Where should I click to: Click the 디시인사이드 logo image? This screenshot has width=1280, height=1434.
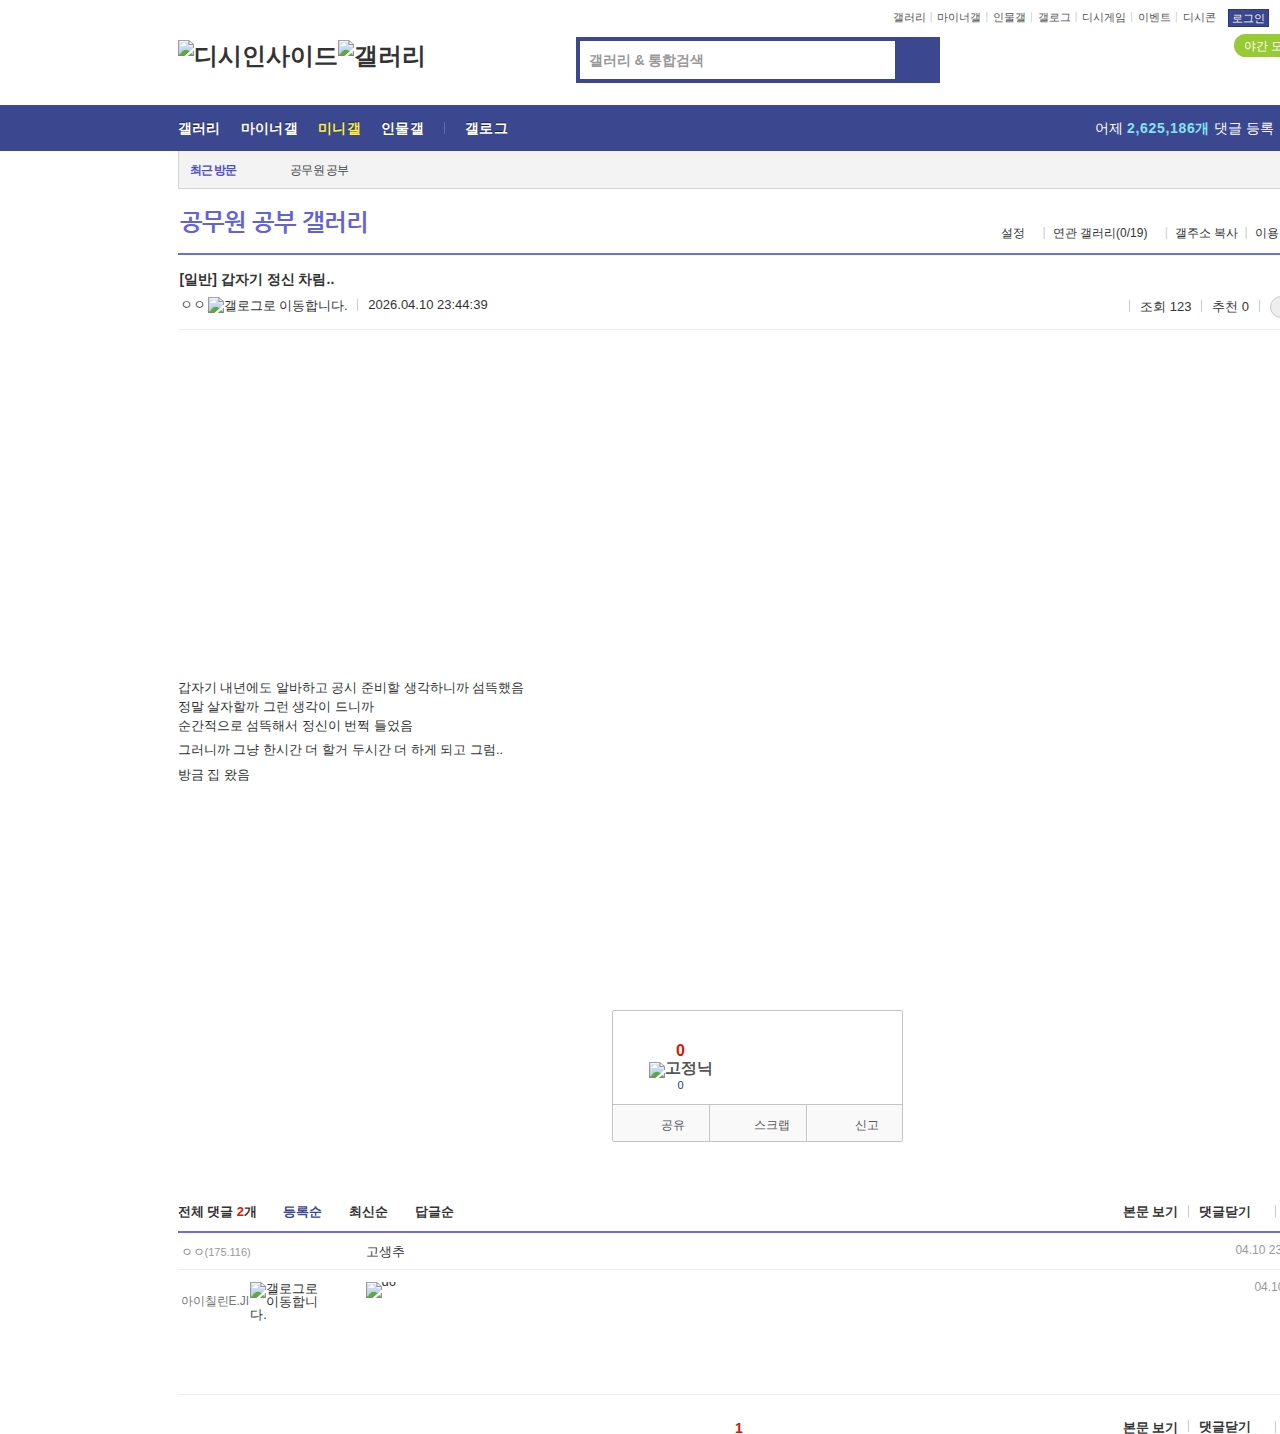click(258, 56)
